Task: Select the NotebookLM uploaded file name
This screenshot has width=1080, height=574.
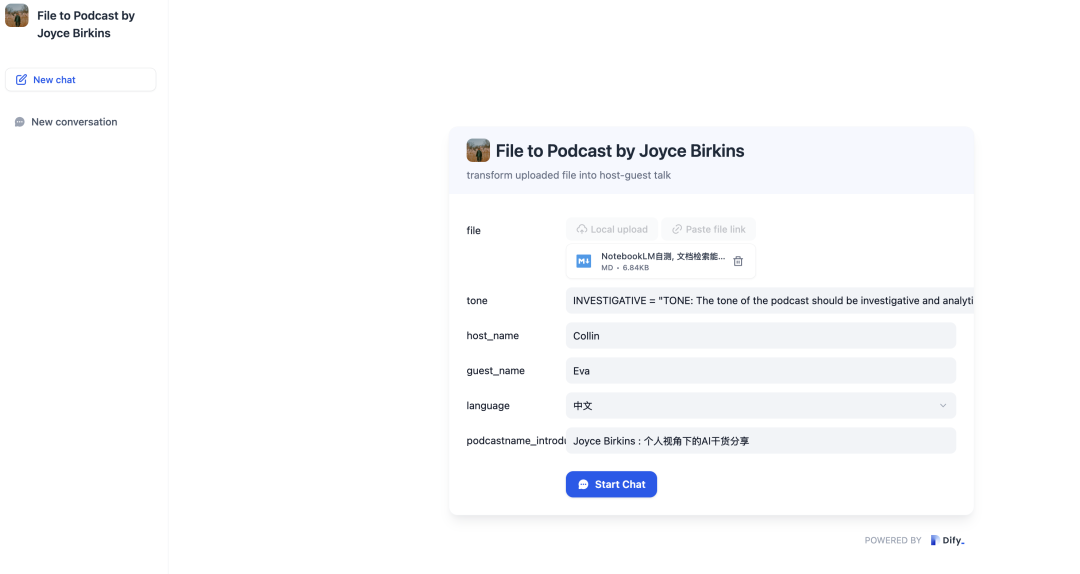Action: tap(663, 256)
